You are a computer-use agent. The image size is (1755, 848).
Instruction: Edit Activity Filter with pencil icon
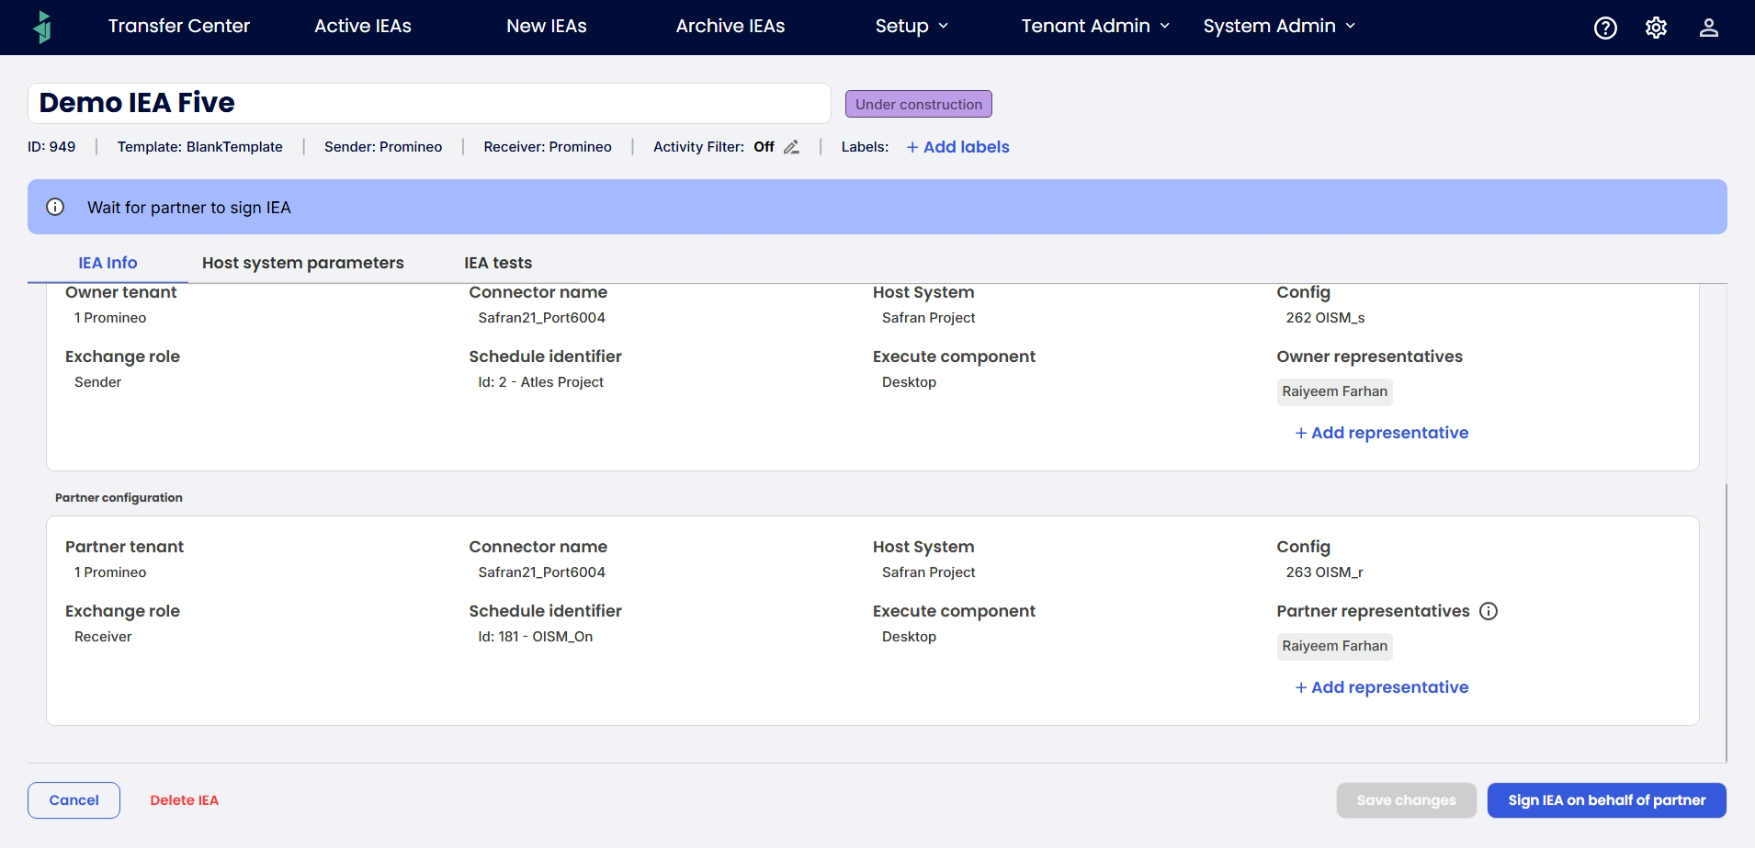[791, 147]
